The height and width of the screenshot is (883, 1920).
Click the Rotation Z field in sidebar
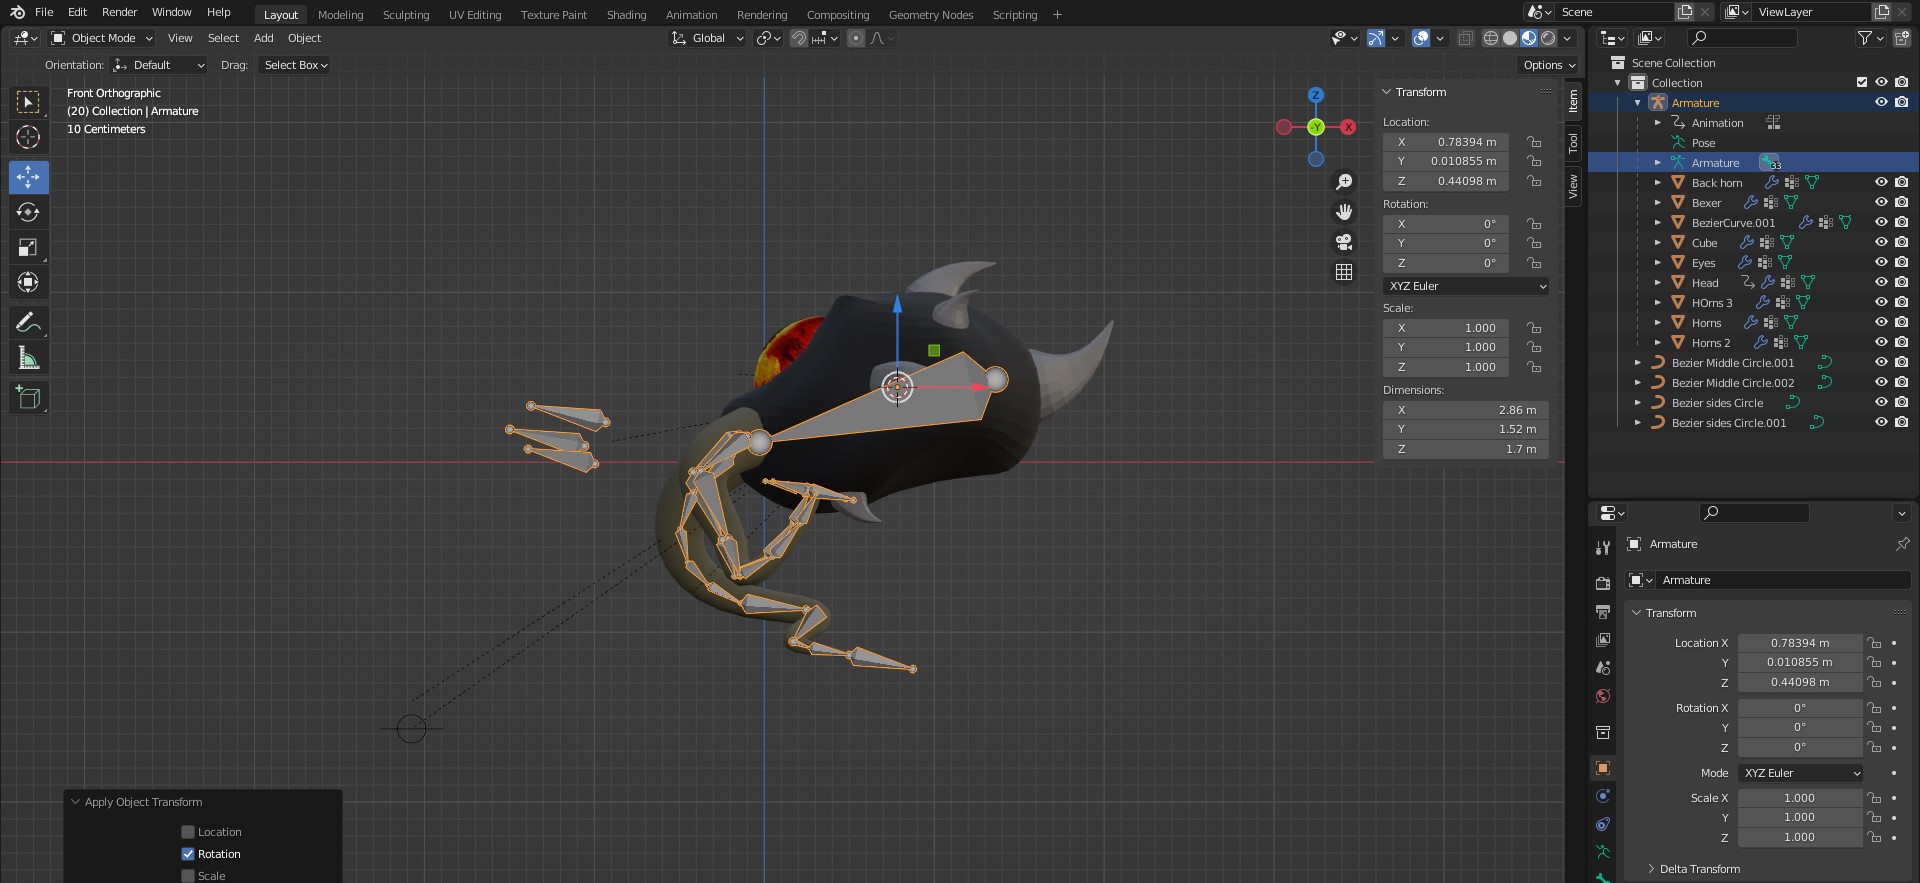tap(1446, 263)
